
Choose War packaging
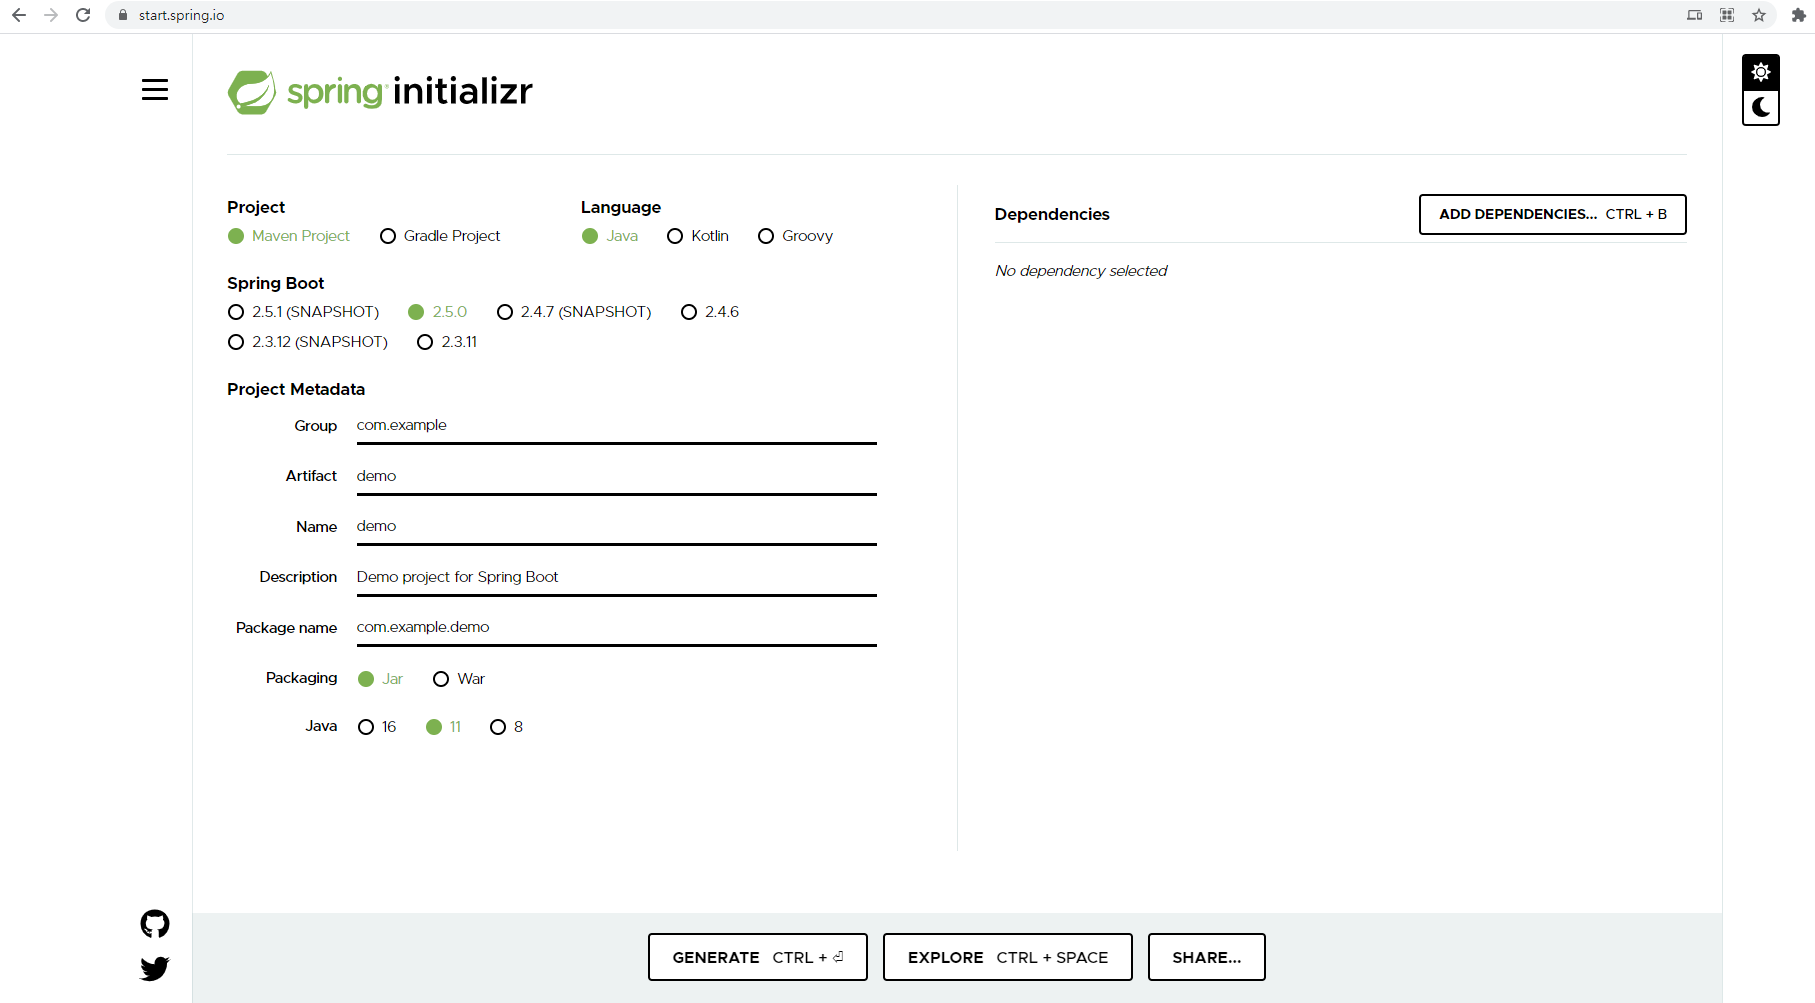pos(459,679)
